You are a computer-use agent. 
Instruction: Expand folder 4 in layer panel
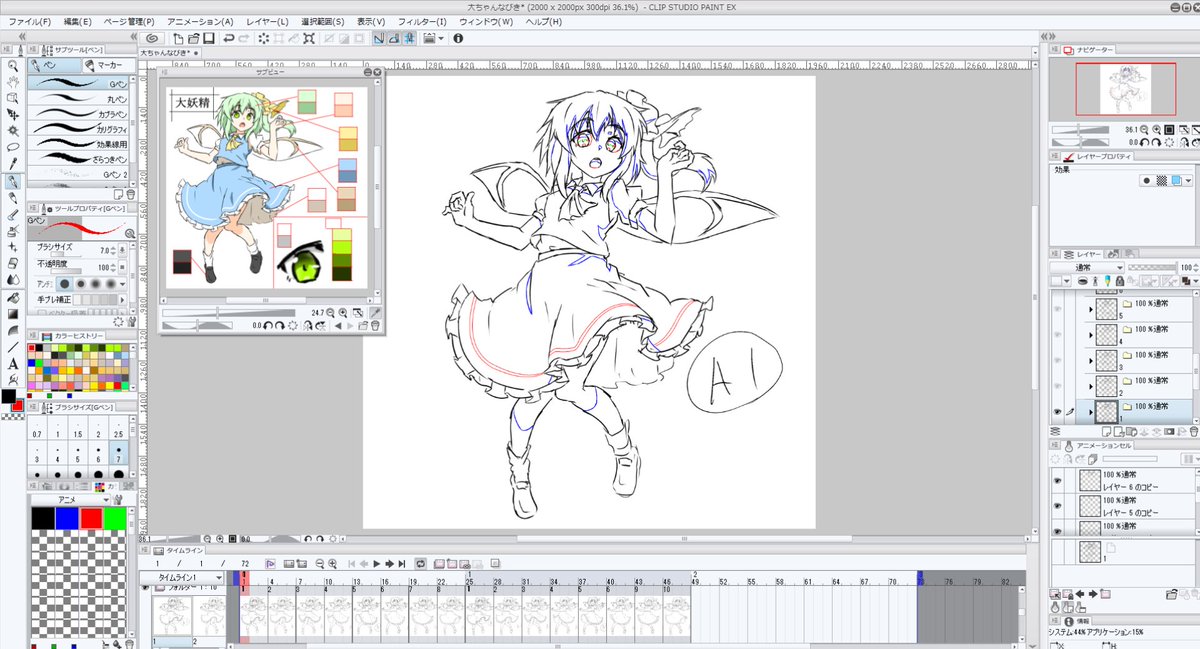(1091, 335)
